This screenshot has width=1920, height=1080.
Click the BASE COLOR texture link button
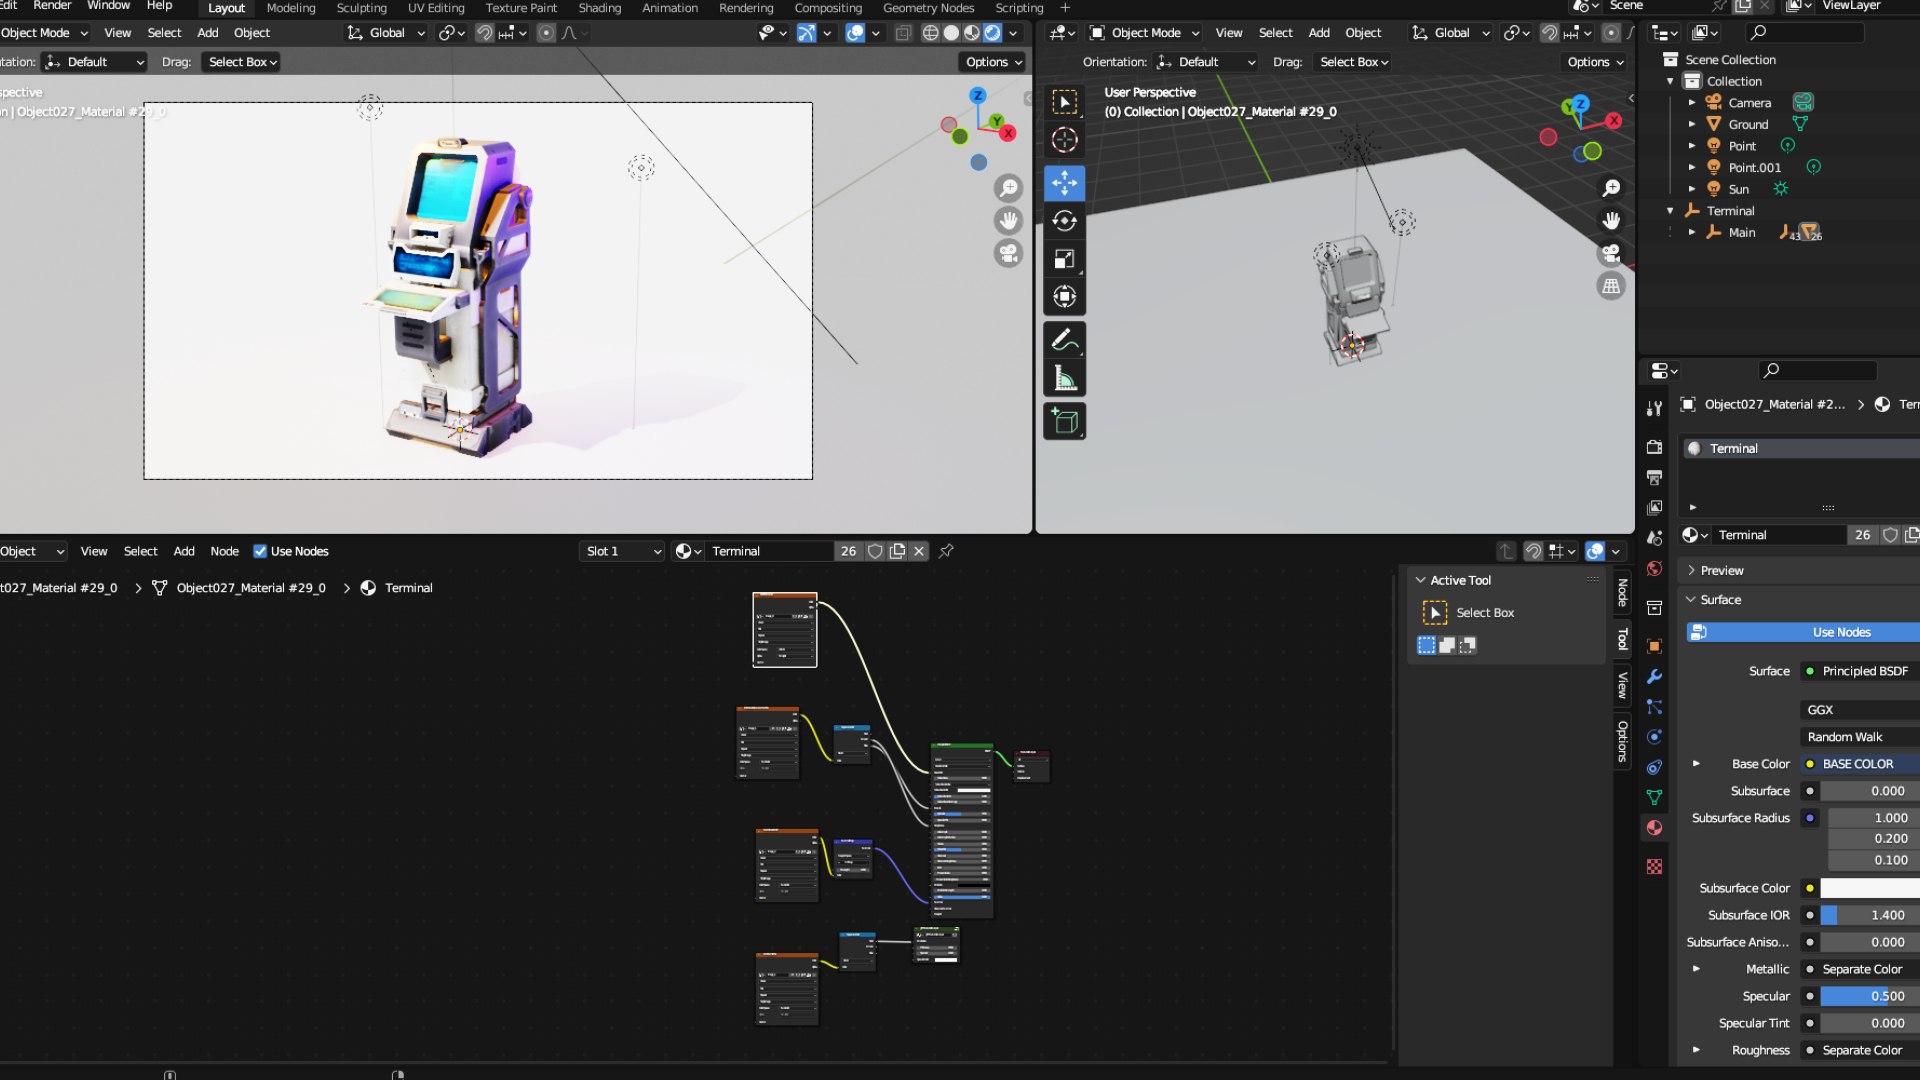[1860, 764]
